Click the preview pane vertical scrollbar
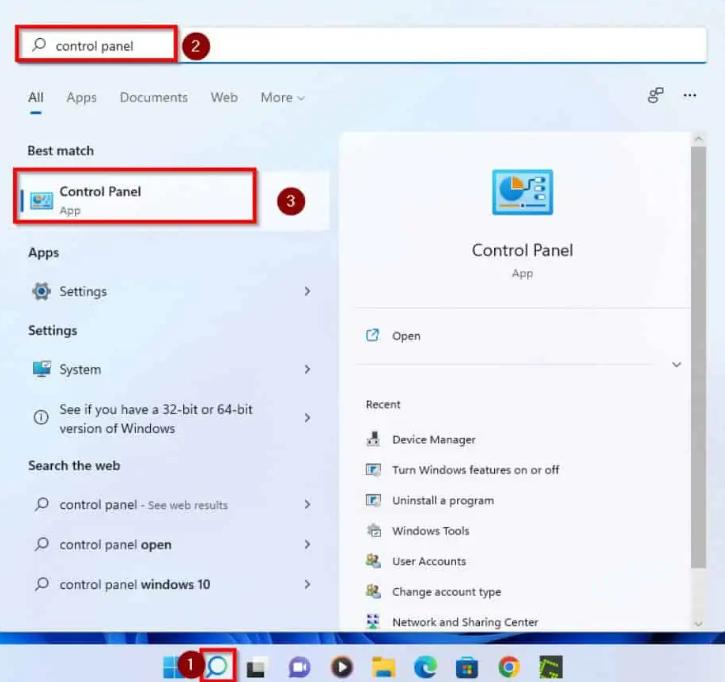This screenshot has height=682, width=725. click(x=698, y=357)
